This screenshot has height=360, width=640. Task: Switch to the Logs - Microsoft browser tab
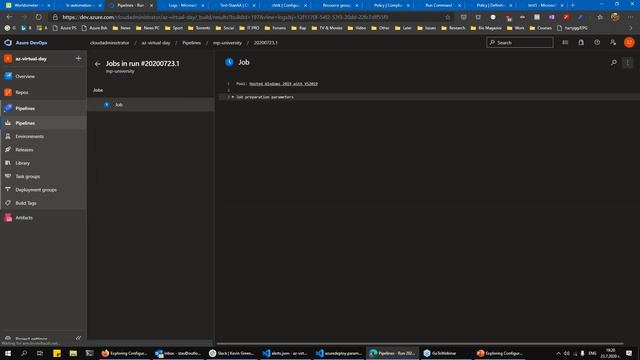coord(182,5)
